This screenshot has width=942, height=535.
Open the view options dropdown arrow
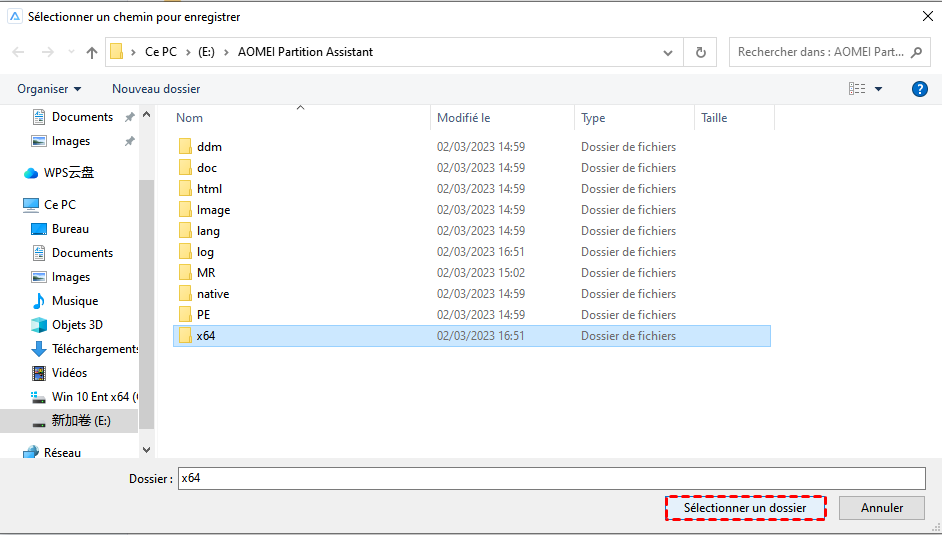(x=879, y=89)
